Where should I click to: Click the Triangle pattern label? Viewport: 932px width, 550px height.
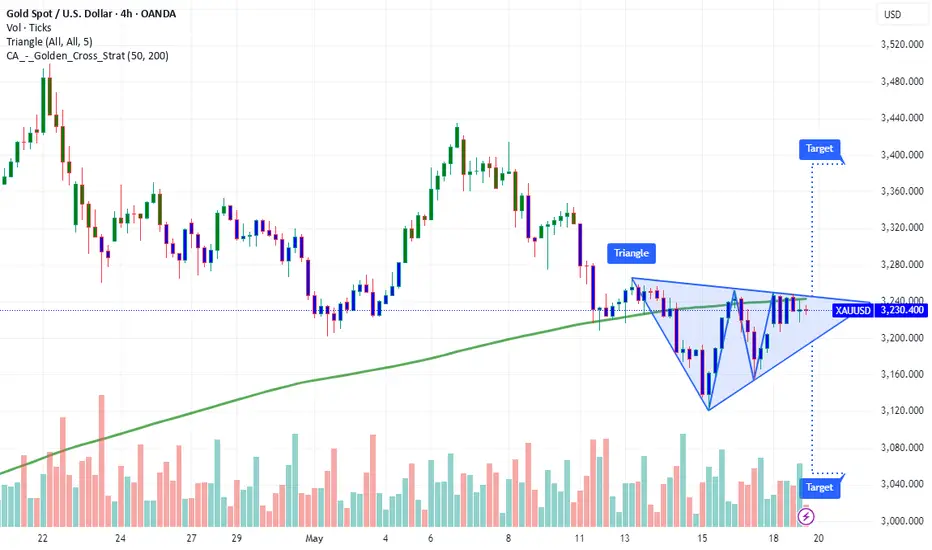pyautogui.click(x=631, y=253)
